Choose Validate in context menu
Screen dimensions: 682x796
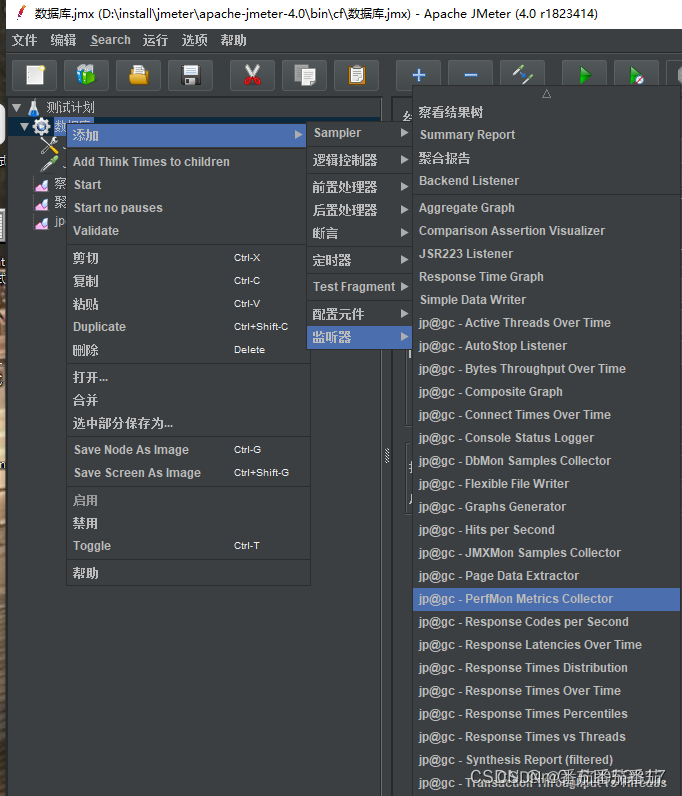tap(188, 230)
